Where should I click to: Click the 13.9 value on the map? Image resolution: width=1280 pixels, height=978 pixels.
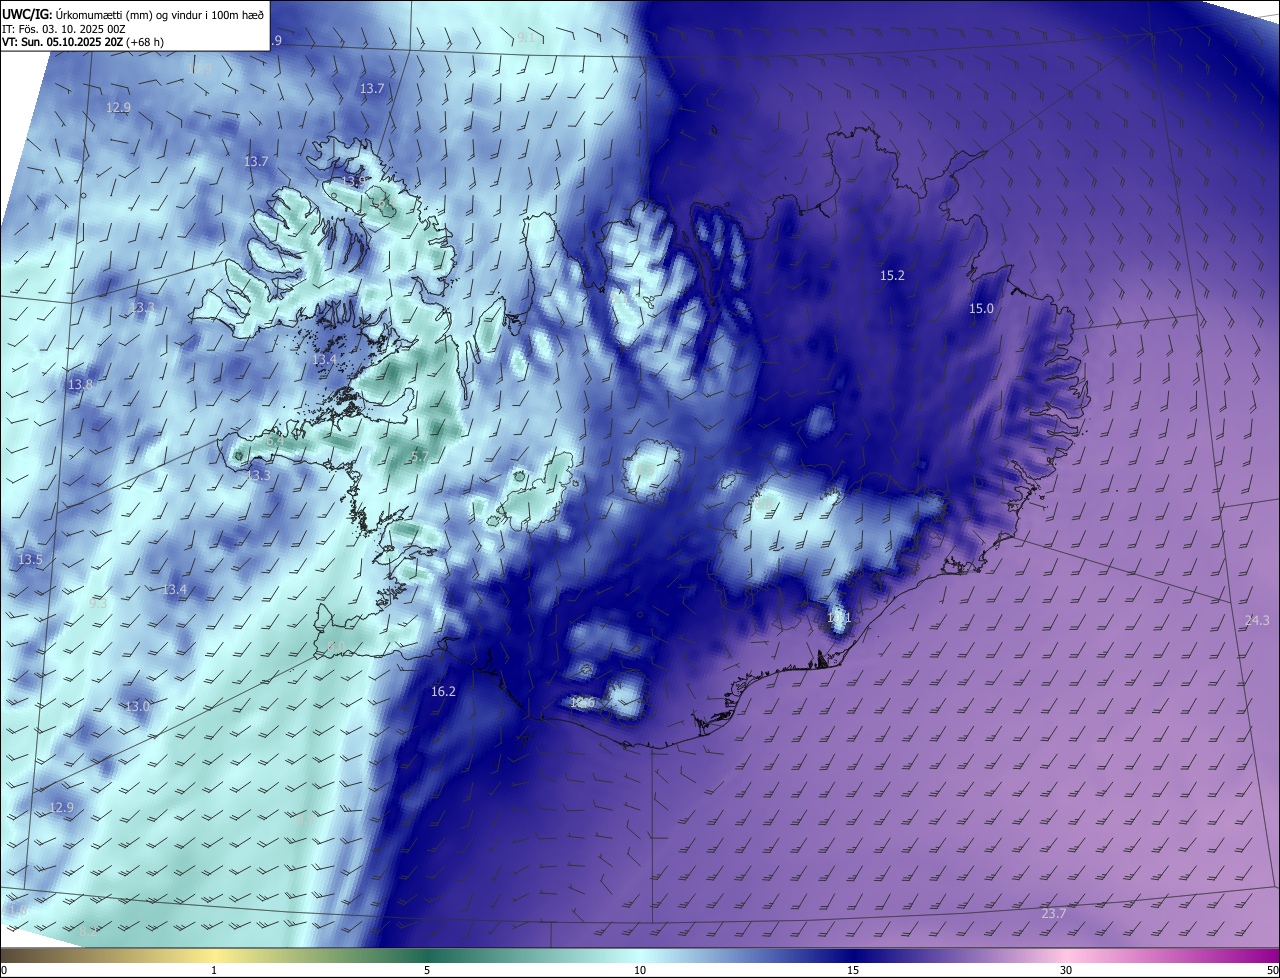tap(354, 181)
